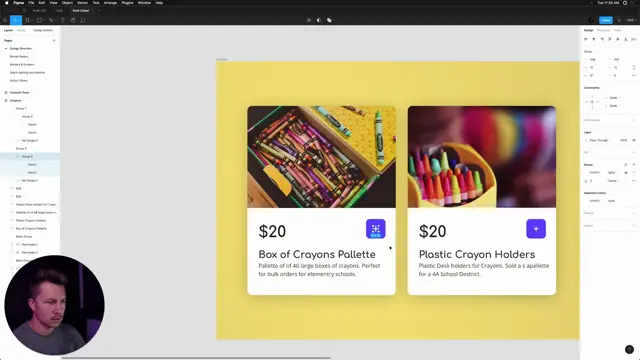Image resolution: width=640 pixels, height=360 pixels.
Task: Select the Plastic Crayon Holders text layer
Action: coord(30,220)
